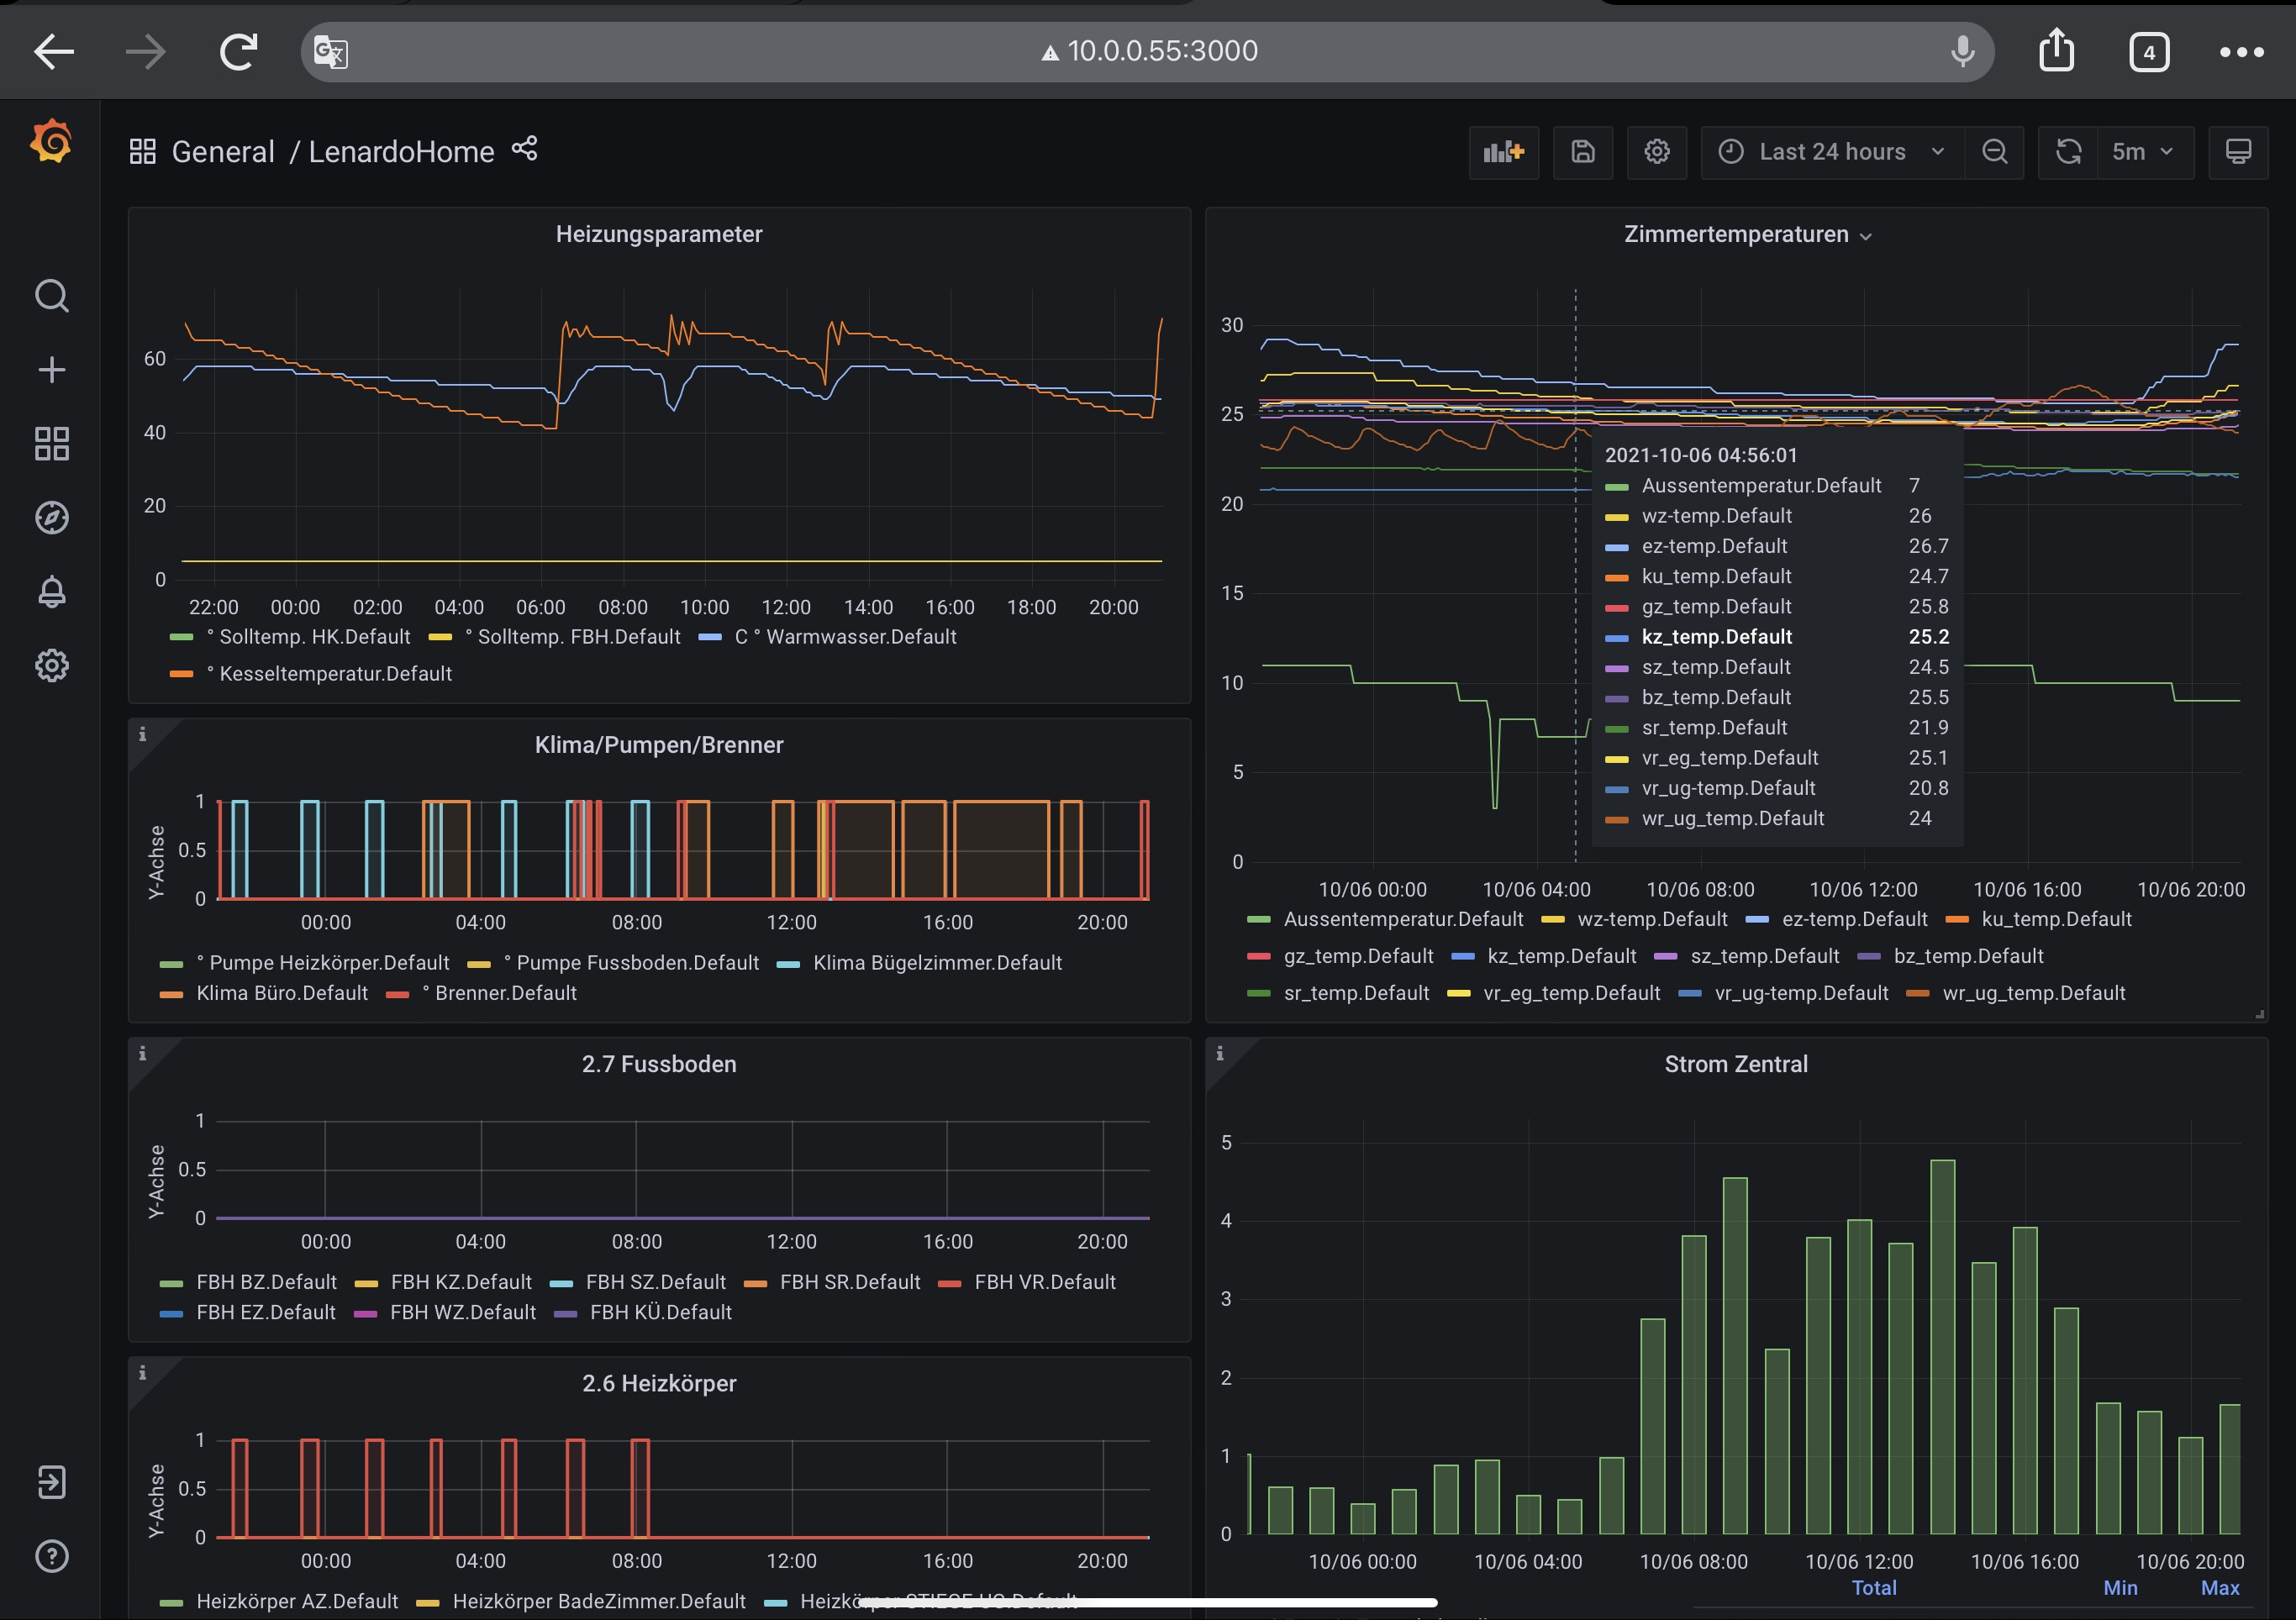Screen dimensions: 2296x1620
Task: Toggle Klima Büro.Default legend series
Action: (282, 993)
